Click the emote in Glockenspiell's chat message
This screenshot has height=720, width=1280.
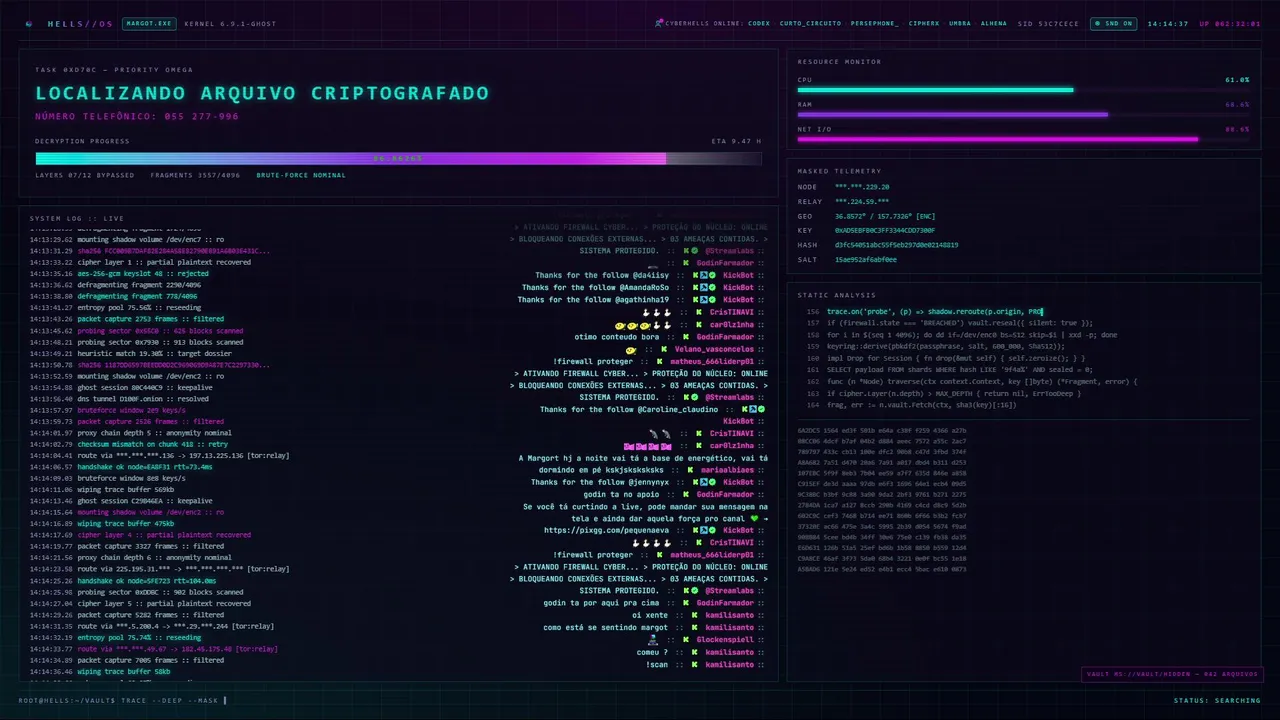coord(652,640)
